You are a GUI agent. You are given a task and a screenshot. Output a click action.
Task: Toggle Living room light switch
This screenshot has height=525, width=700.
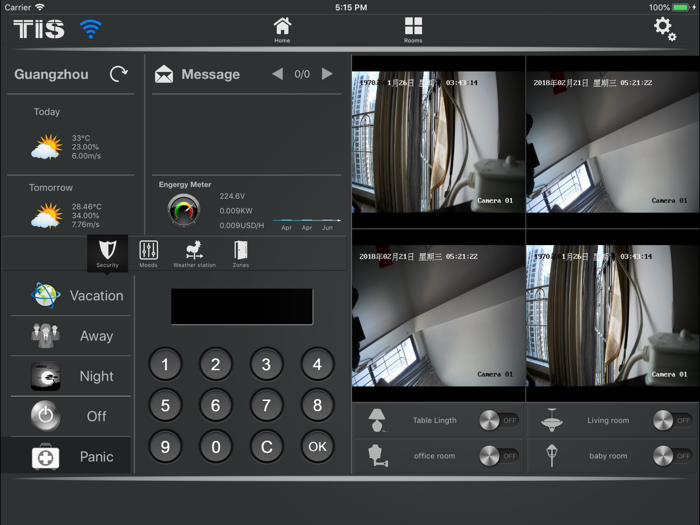pyautogui.click(x=673, y=420)
